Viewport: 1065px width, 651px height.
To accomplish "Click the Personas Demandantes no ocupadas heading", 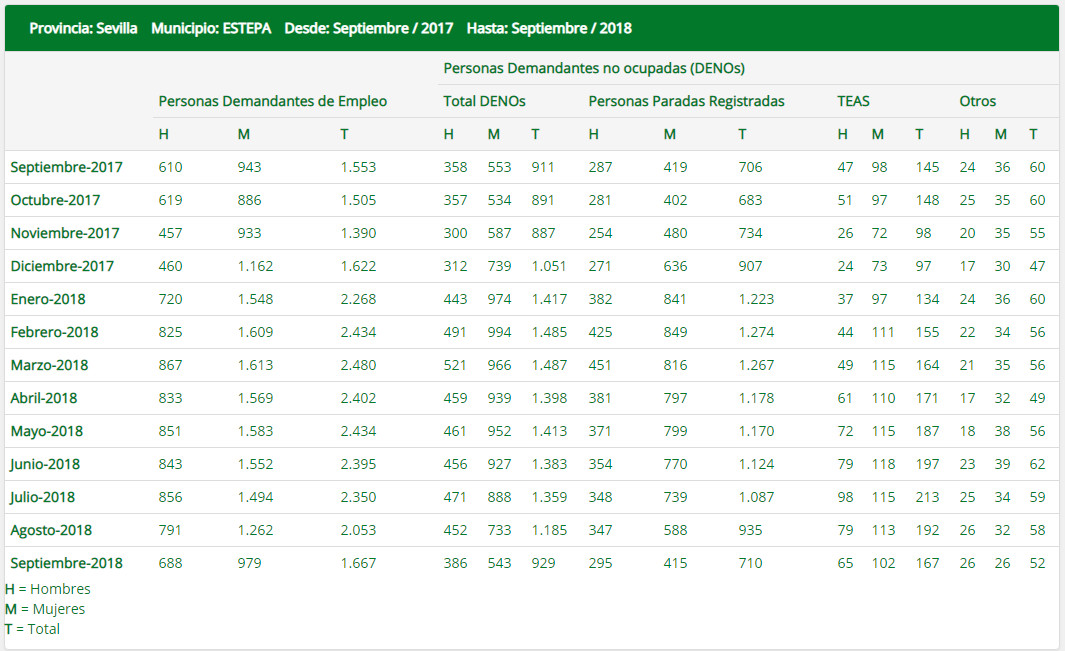I will pyautogui.click(x=594, y=68).
